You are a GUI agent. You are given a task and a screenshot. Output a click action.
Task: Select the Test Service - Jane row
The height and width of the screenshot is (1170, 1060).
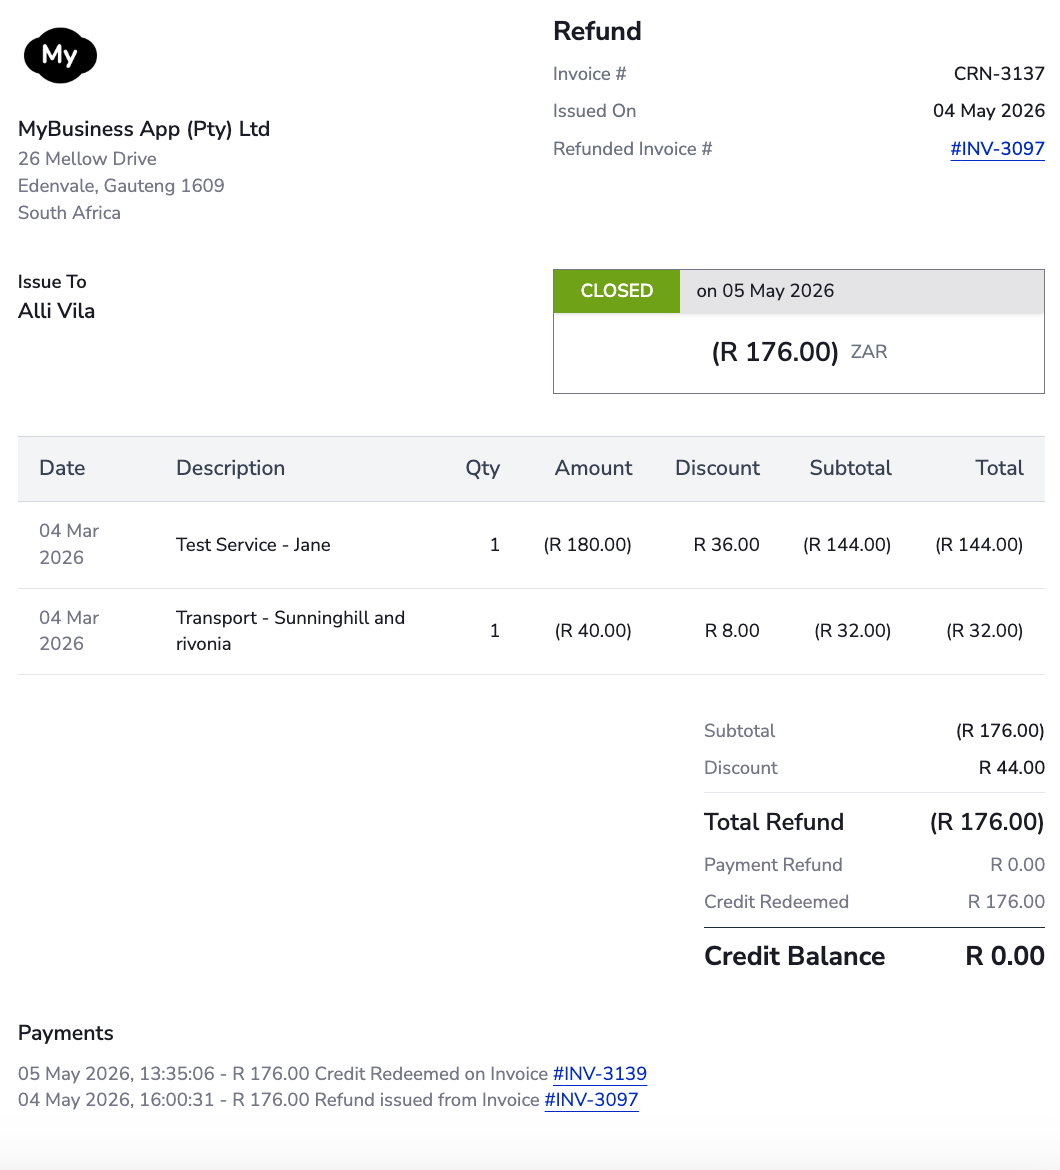coord(531,545)
